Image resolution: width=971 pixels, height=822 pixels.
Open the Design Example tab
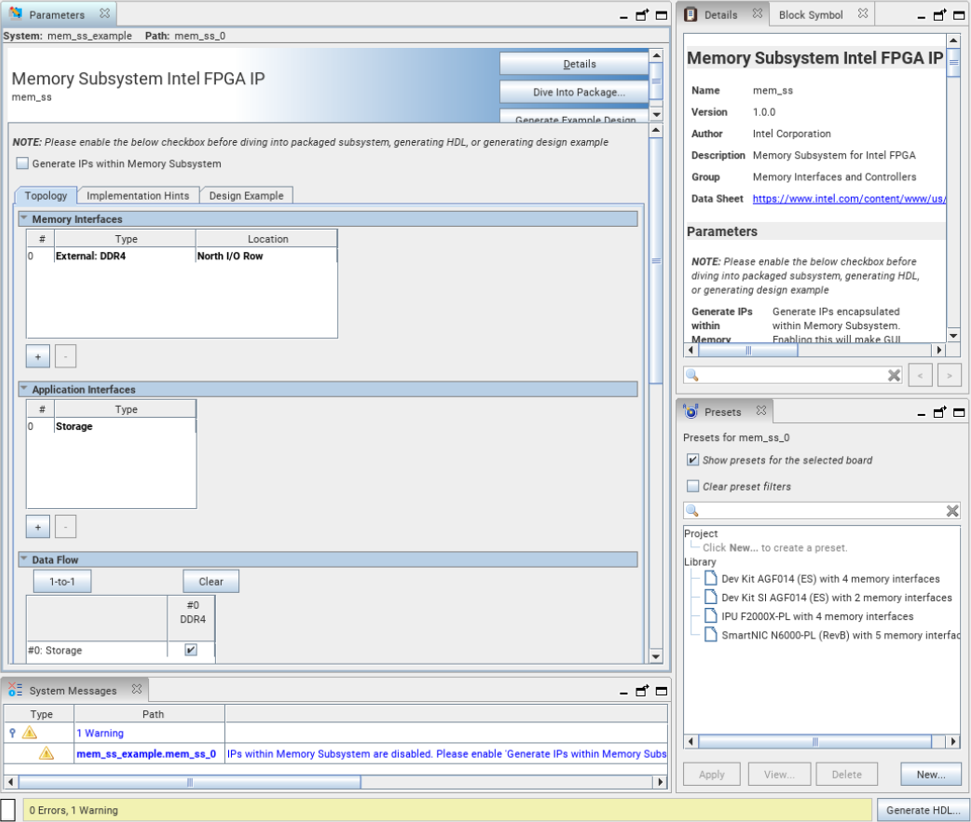coord(246,195)
